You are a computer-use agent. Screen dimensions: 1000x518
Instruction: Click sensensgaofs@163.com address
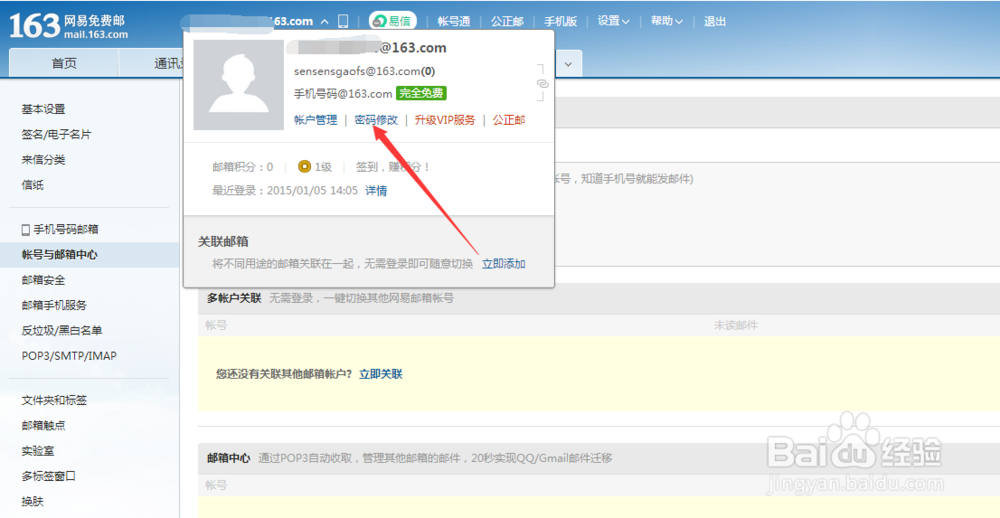click(364, 71)
